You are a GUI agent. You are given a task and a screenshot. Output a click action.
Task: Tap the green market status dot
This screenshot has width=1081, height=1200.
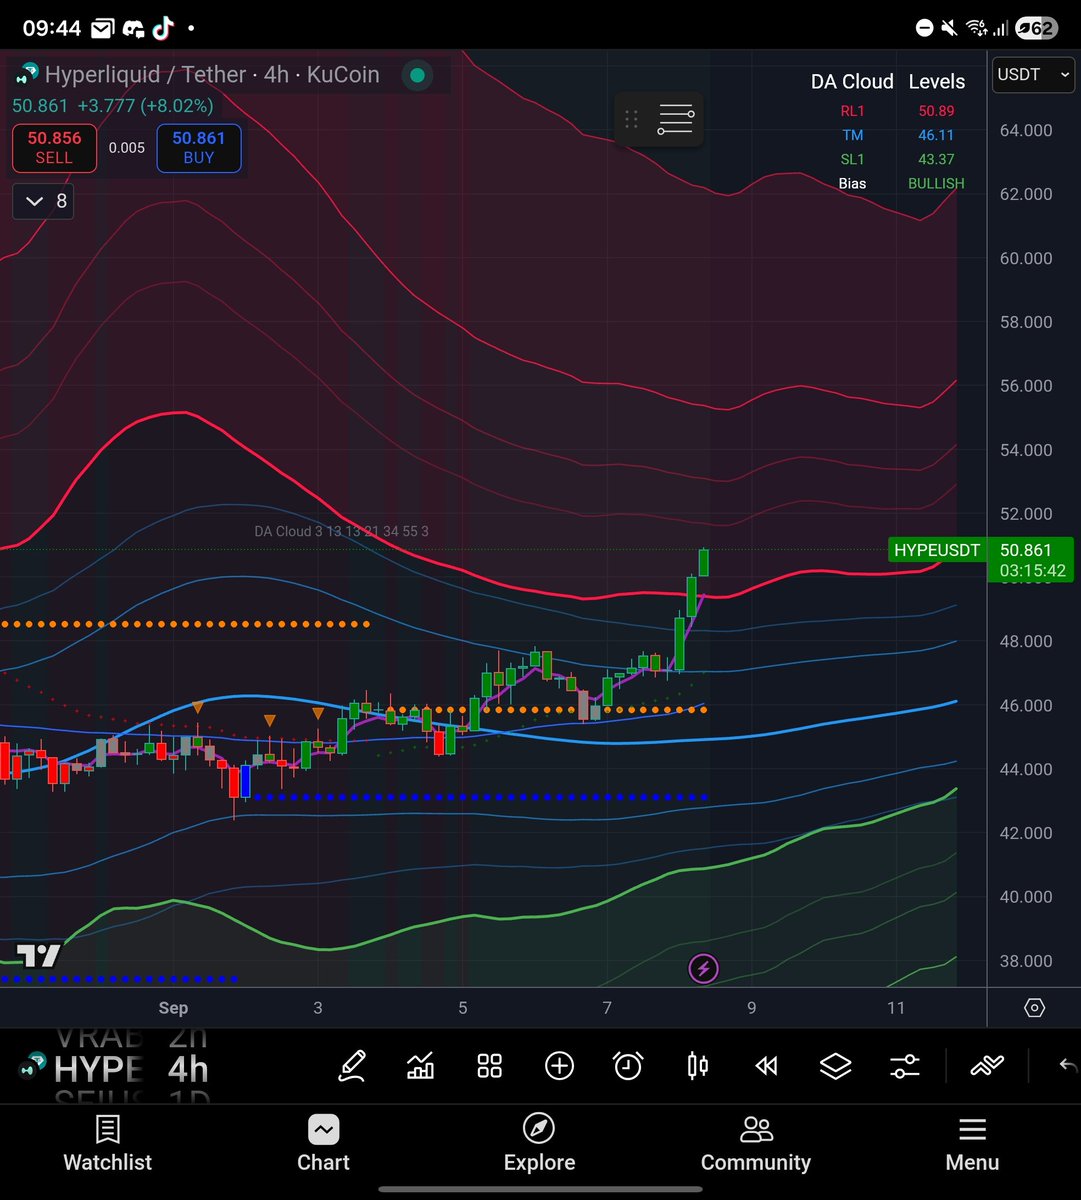(x=417, y=75)
